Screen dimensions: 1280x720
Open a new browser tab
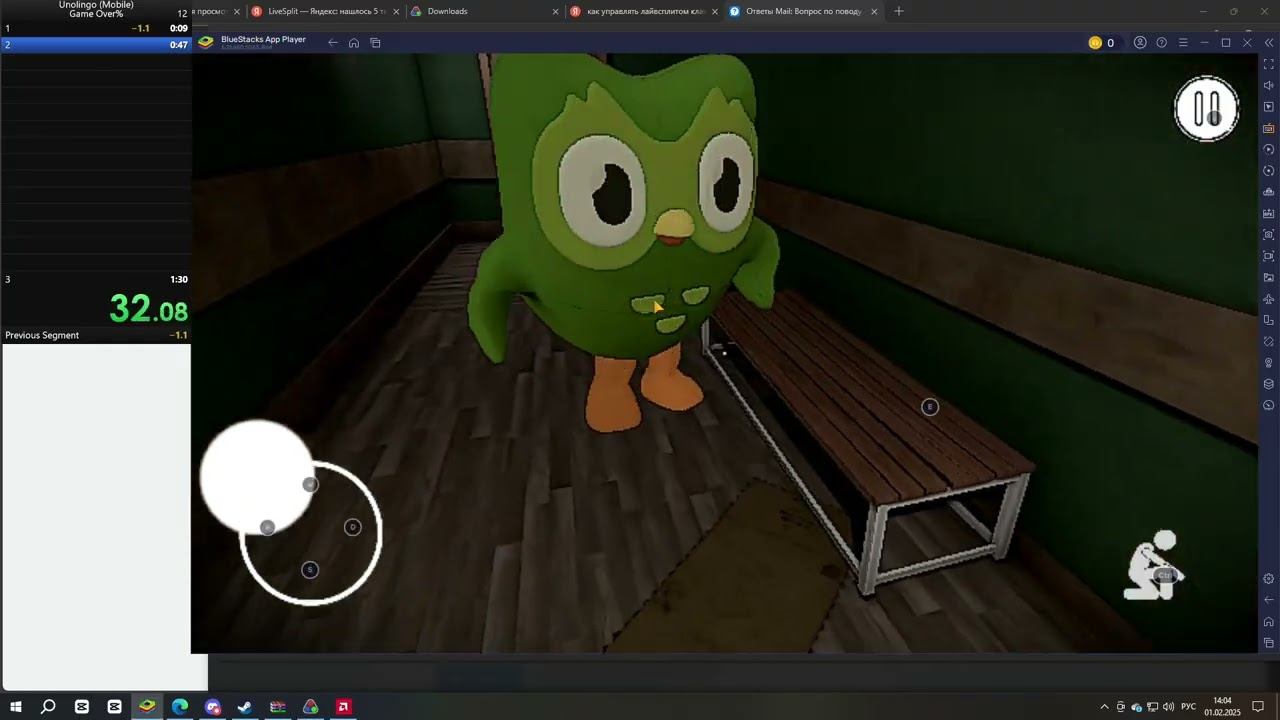point(899,11)
